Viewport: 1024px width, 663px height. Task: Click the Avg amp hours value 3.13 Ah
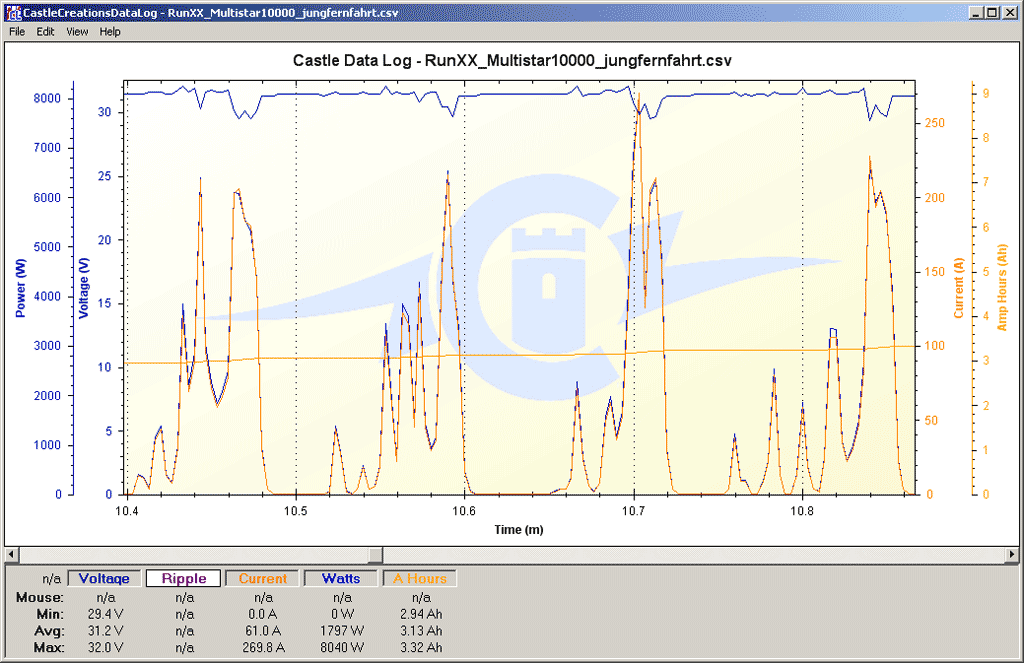point(421,631)
